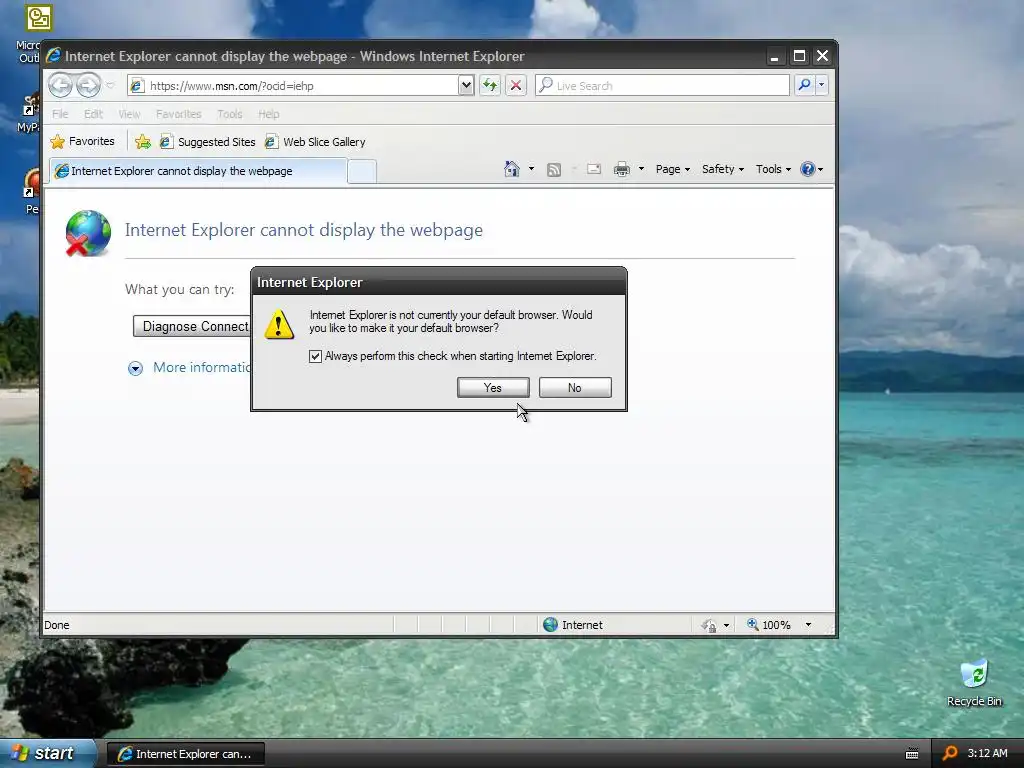
Task: Open the View menu
Action: point(129,114)
